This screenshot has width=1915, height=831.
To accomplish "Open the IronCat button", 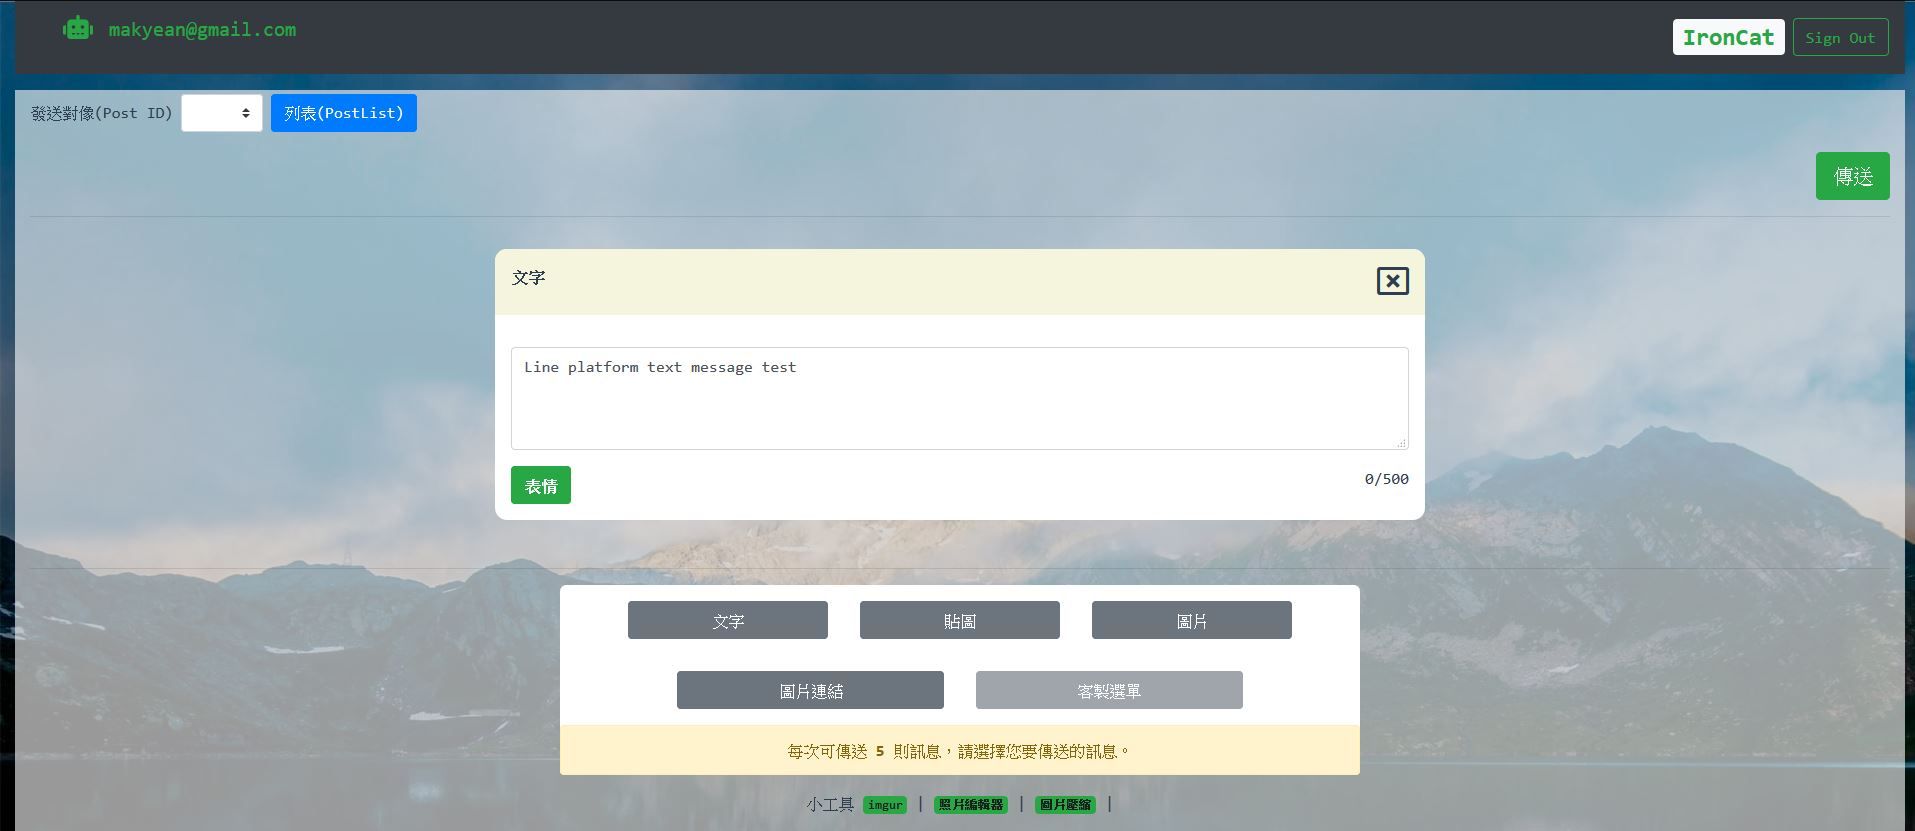I will [x=1728, y=37].
